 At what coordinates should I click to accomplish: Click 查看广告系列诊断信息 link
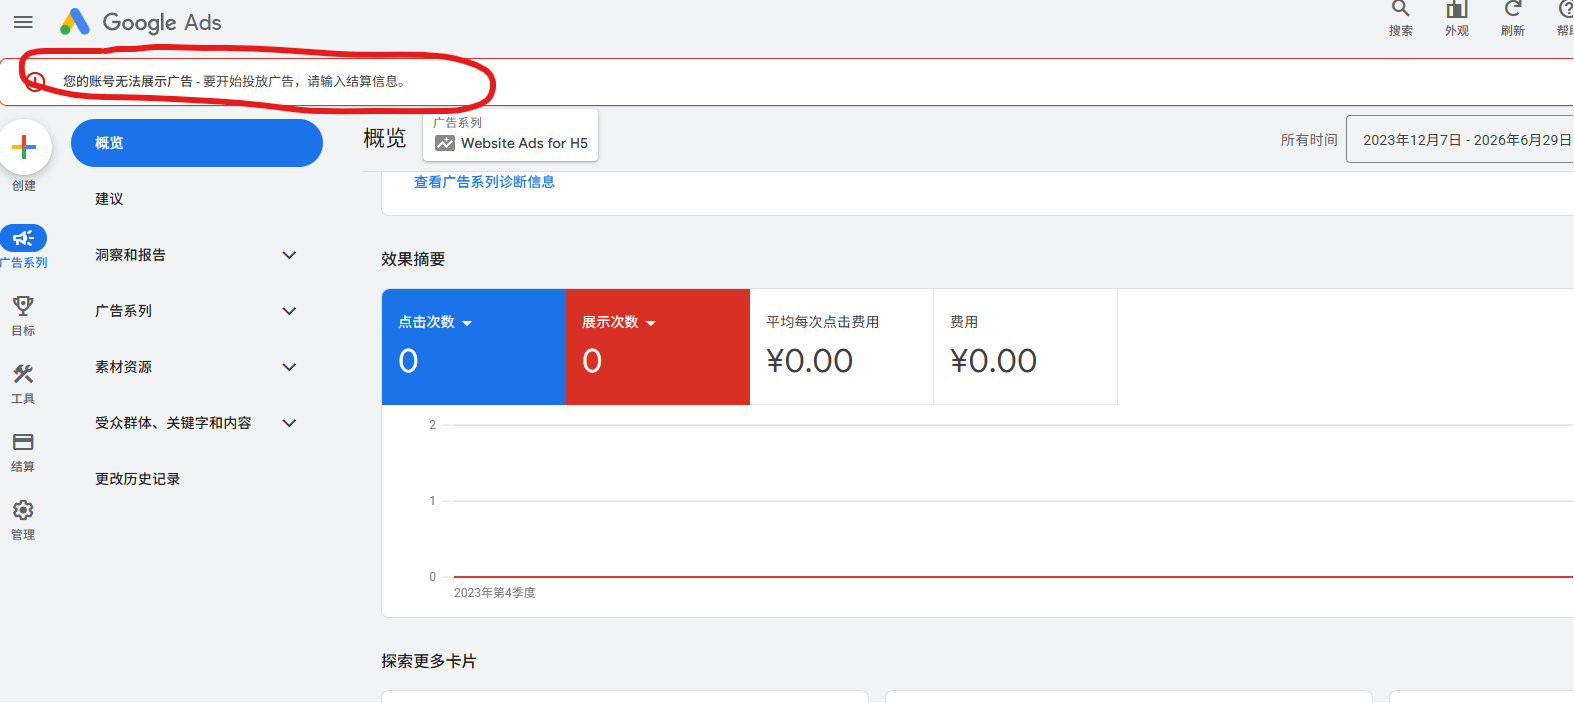coord(485,182)
